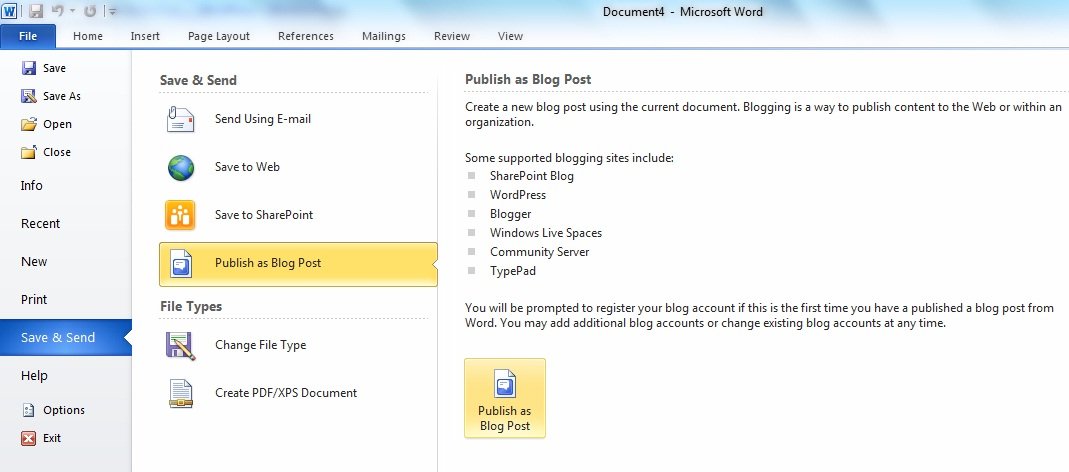This screenshot has width=1069, height=472.
Task: Click the large Publish as Blog Post button
Action: 505,398
